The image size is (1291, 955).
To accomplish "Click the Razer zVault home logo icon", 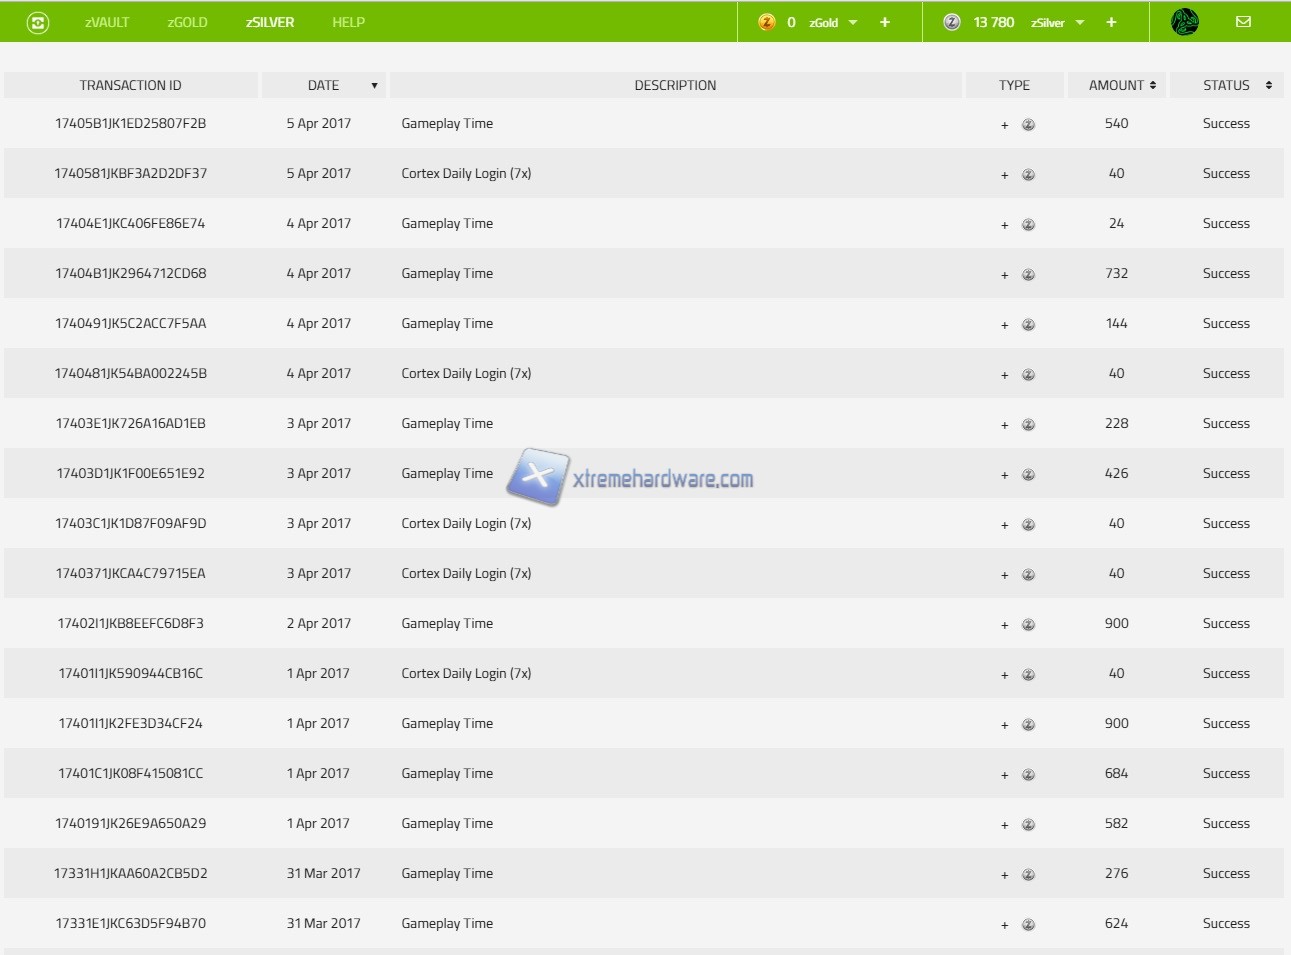I will pyautogui.click(x=38, y=22).
